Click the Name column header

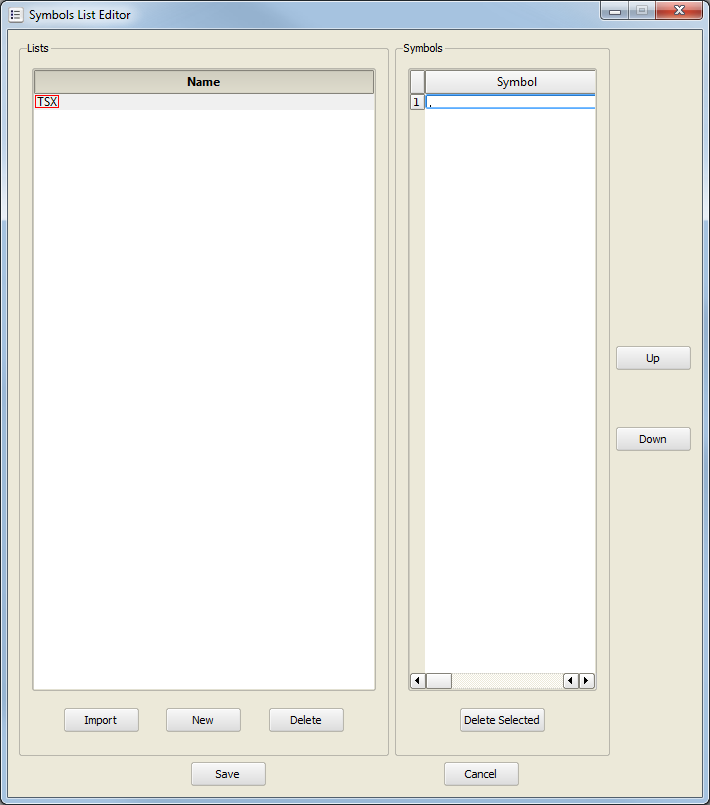tap(204, 82)
